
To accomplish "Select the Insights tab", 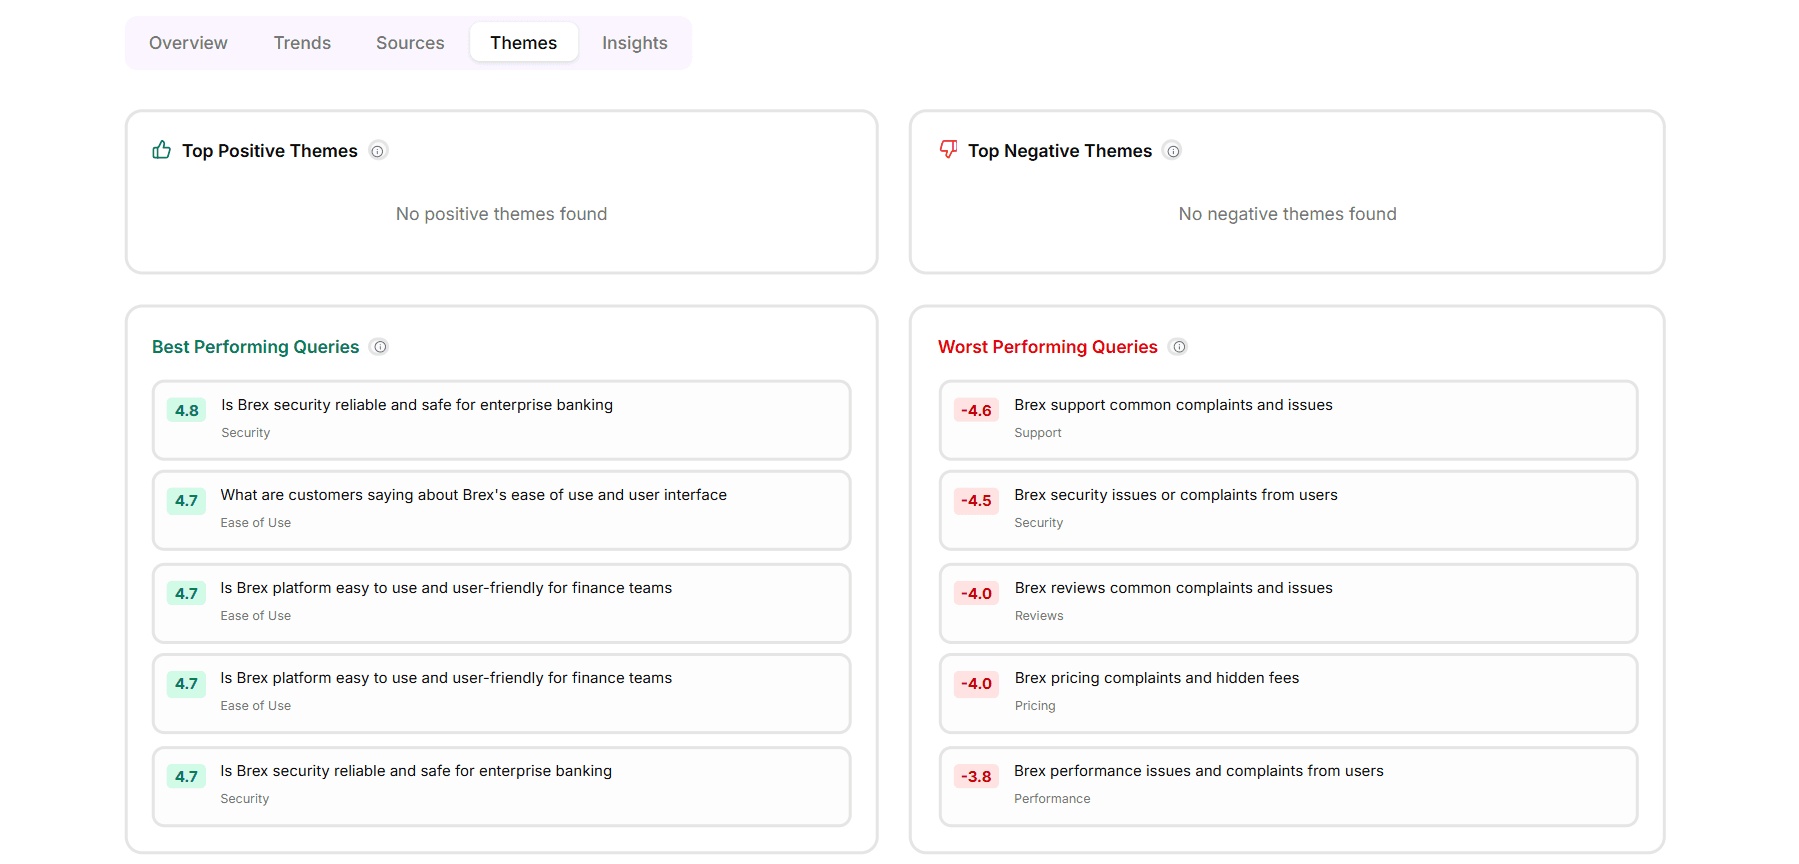I will coord(635,43).
